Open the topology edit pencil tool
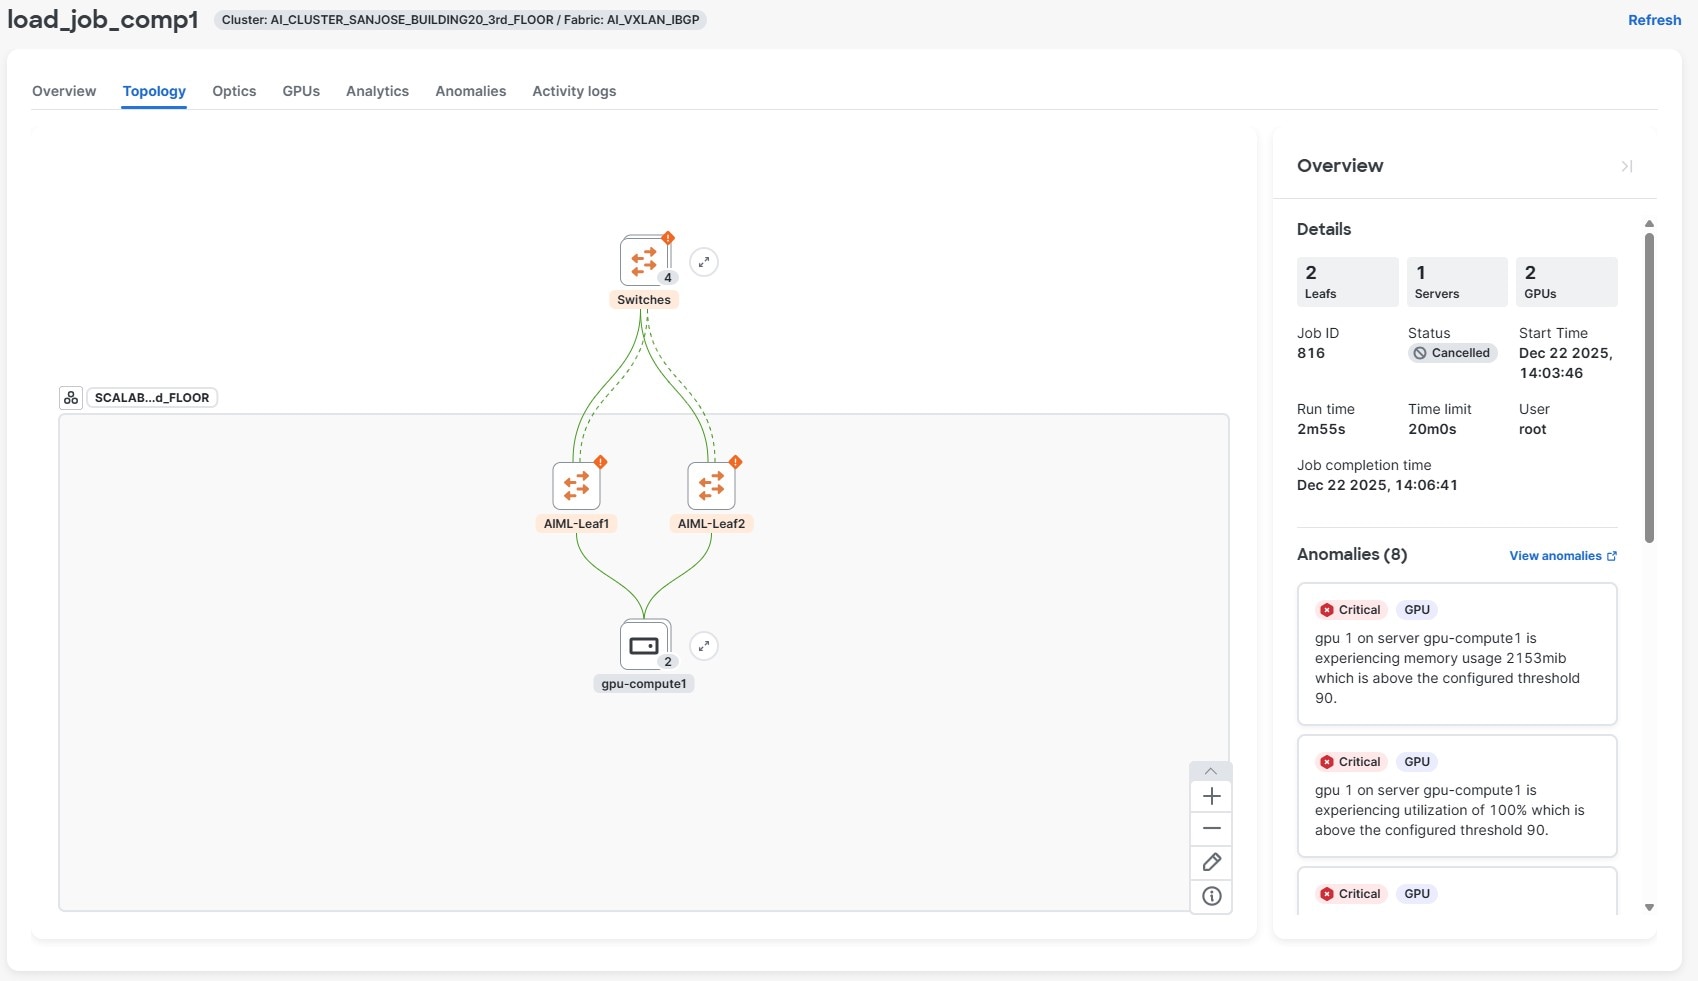 point(1211,862)
